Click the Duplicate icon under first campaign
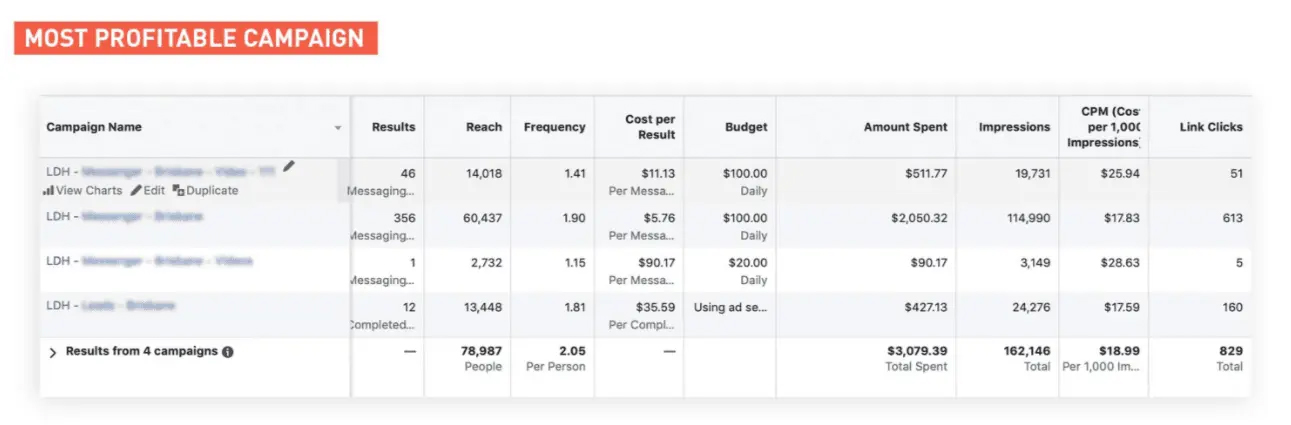Viewport: 1291px width, 425px height. point(178,190)
